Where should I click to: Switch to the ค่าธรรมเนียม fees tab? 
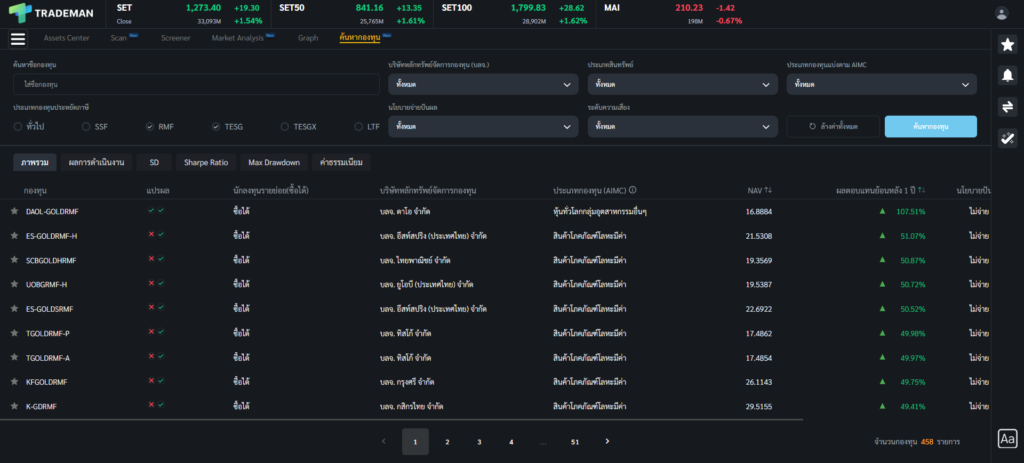click(x=341, y=163)
